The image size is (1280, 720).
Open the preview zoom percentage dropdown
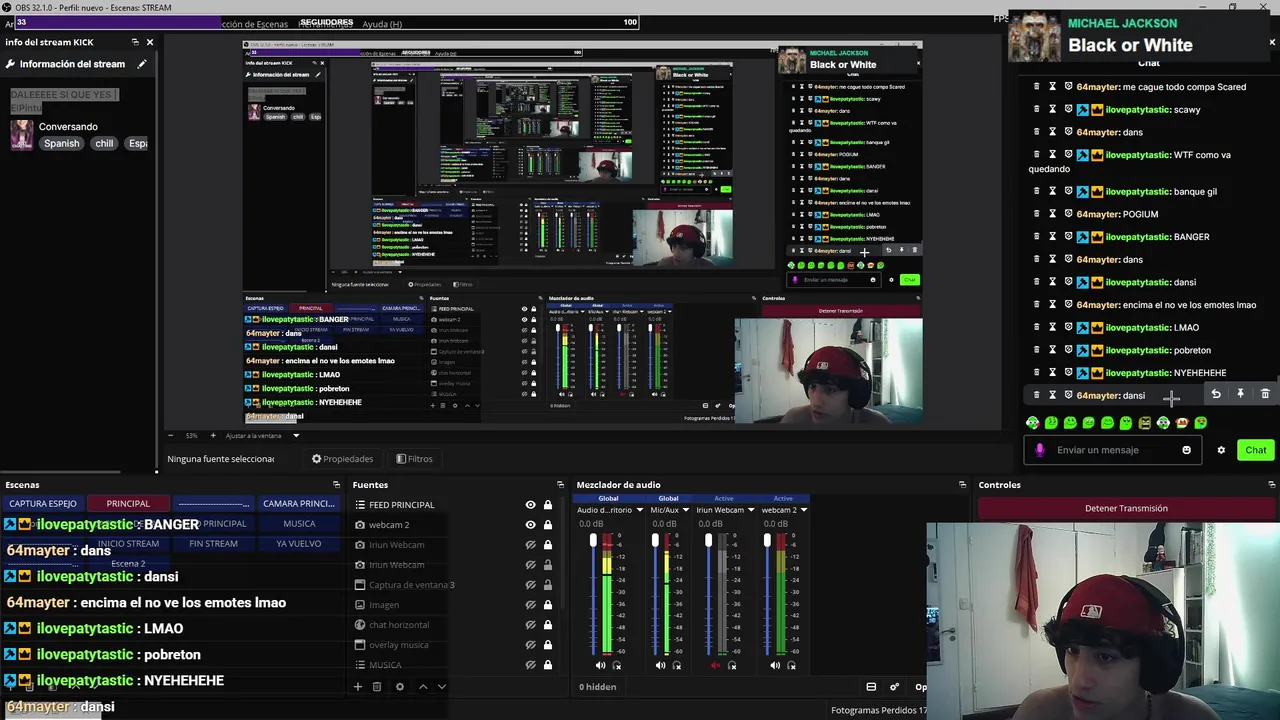tap(192, 436)
